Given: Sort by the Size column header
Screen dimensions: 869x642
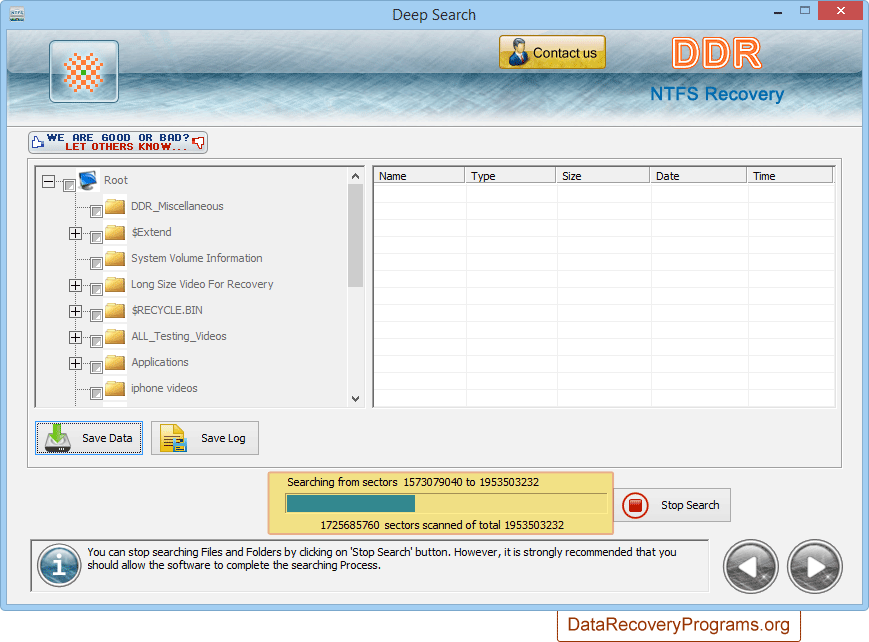Looking at the screenshot, I should [x=603, y=176].
